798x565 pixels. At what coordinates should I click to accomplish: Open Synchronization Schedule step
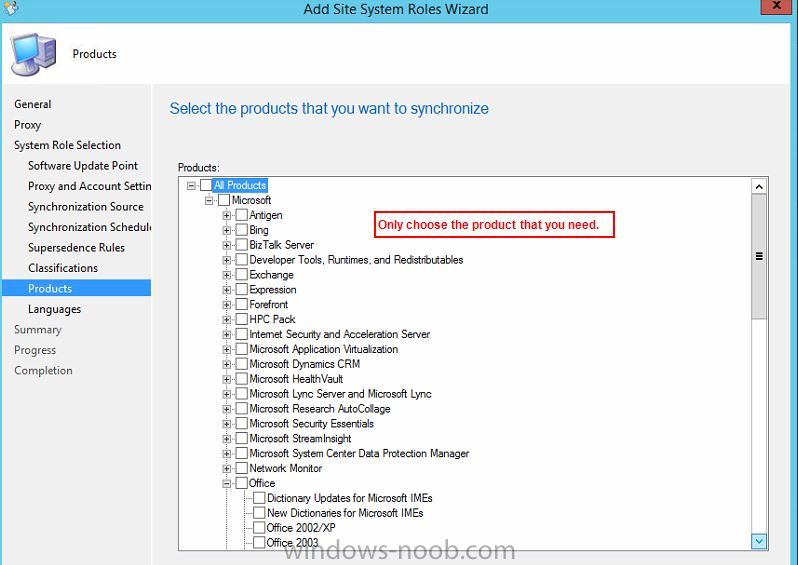[90, 227]
